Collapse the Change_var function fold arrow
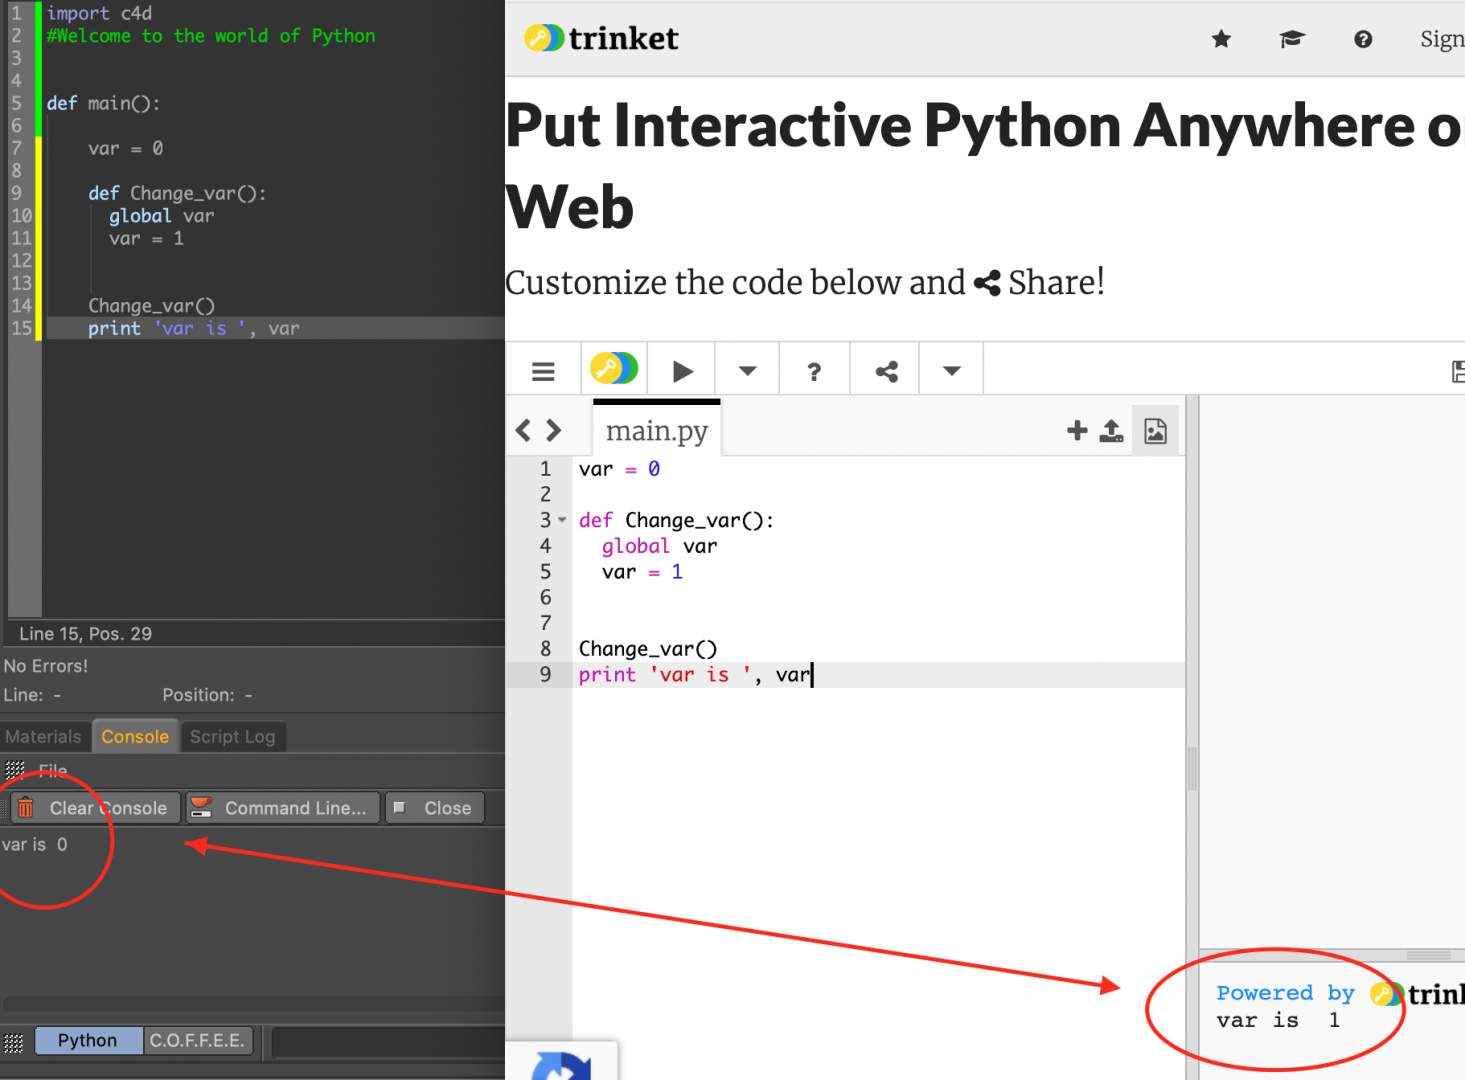1465x1080 pixels. coord(562,520)
